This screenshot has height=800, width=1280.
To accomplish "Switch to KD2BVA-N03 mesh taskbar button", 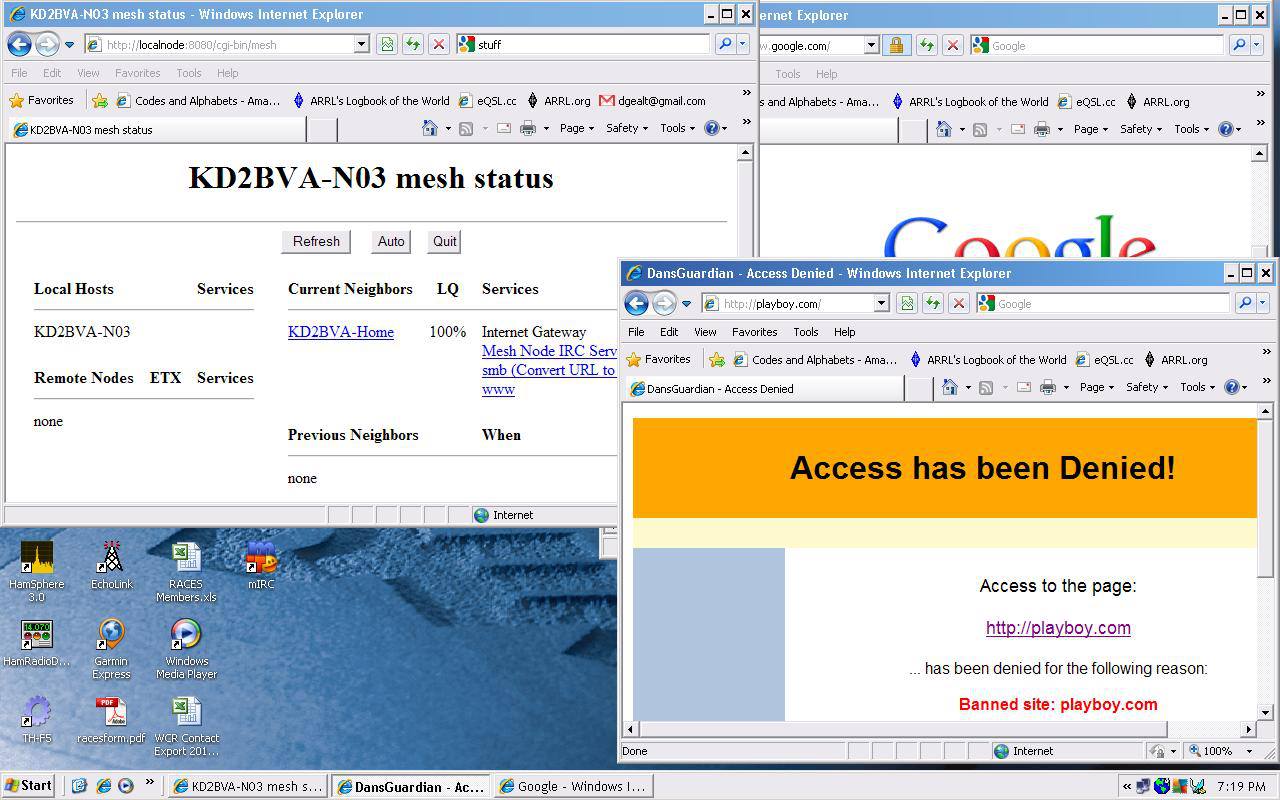I will tap(247, 786).
